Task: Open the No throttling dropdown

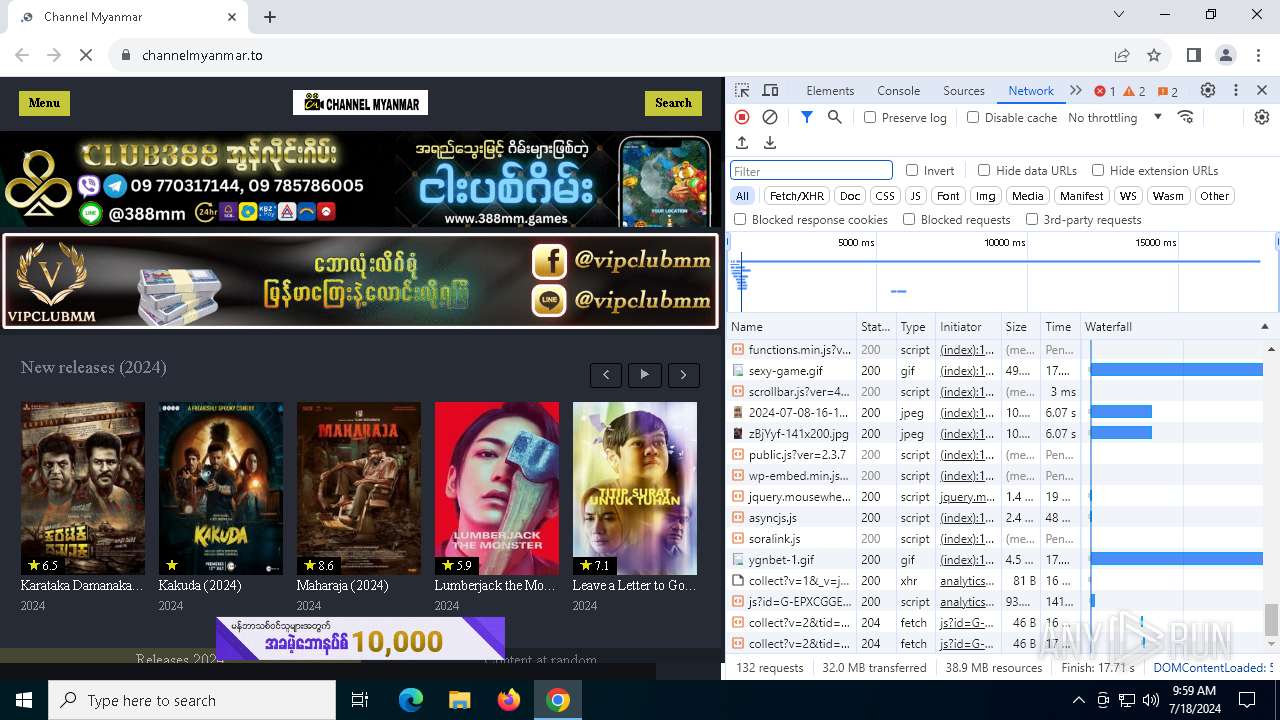Action: (x=1115, y=117)
